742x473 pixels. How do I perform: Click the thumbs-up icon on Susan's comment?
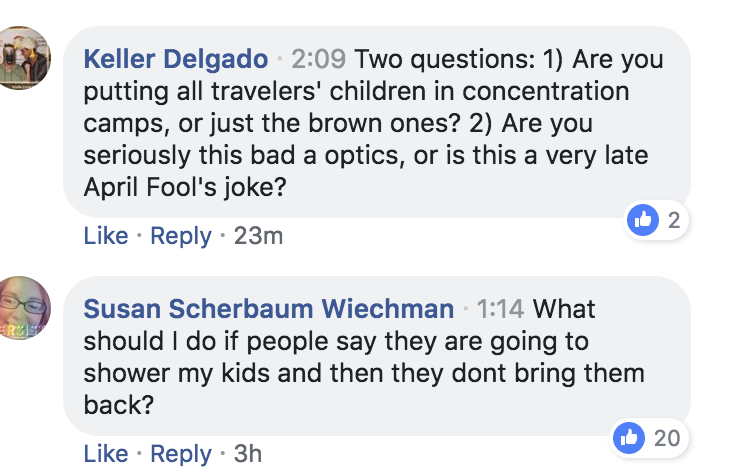(629, 437)
